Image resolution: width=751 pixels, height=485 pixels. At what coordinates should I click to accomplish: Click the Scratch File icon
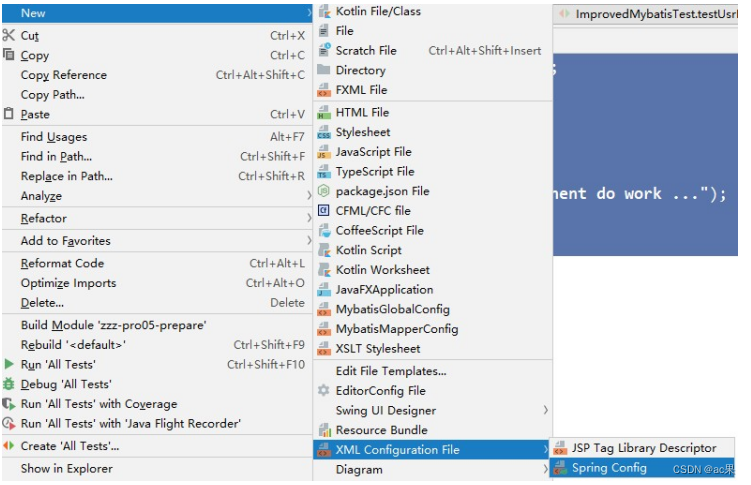[x=324, y=50]
